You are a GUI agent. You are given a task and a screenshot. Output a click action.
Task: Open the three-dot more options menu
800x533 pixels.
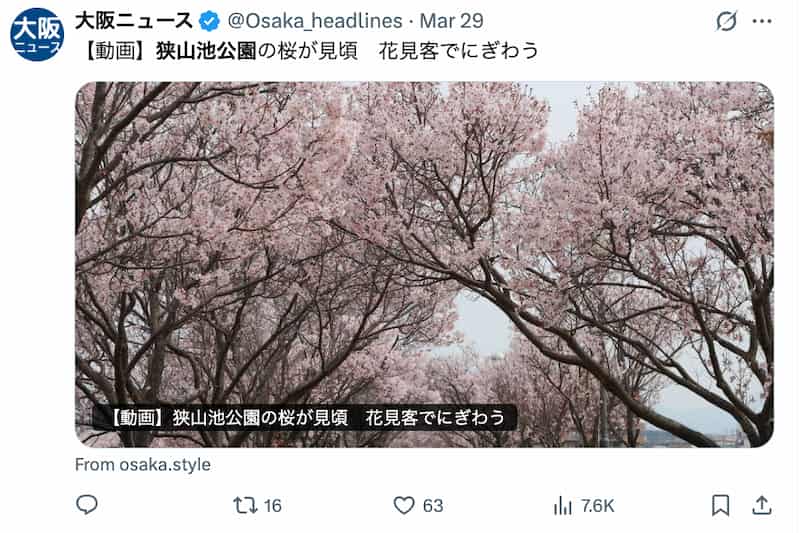click(762, 21)
